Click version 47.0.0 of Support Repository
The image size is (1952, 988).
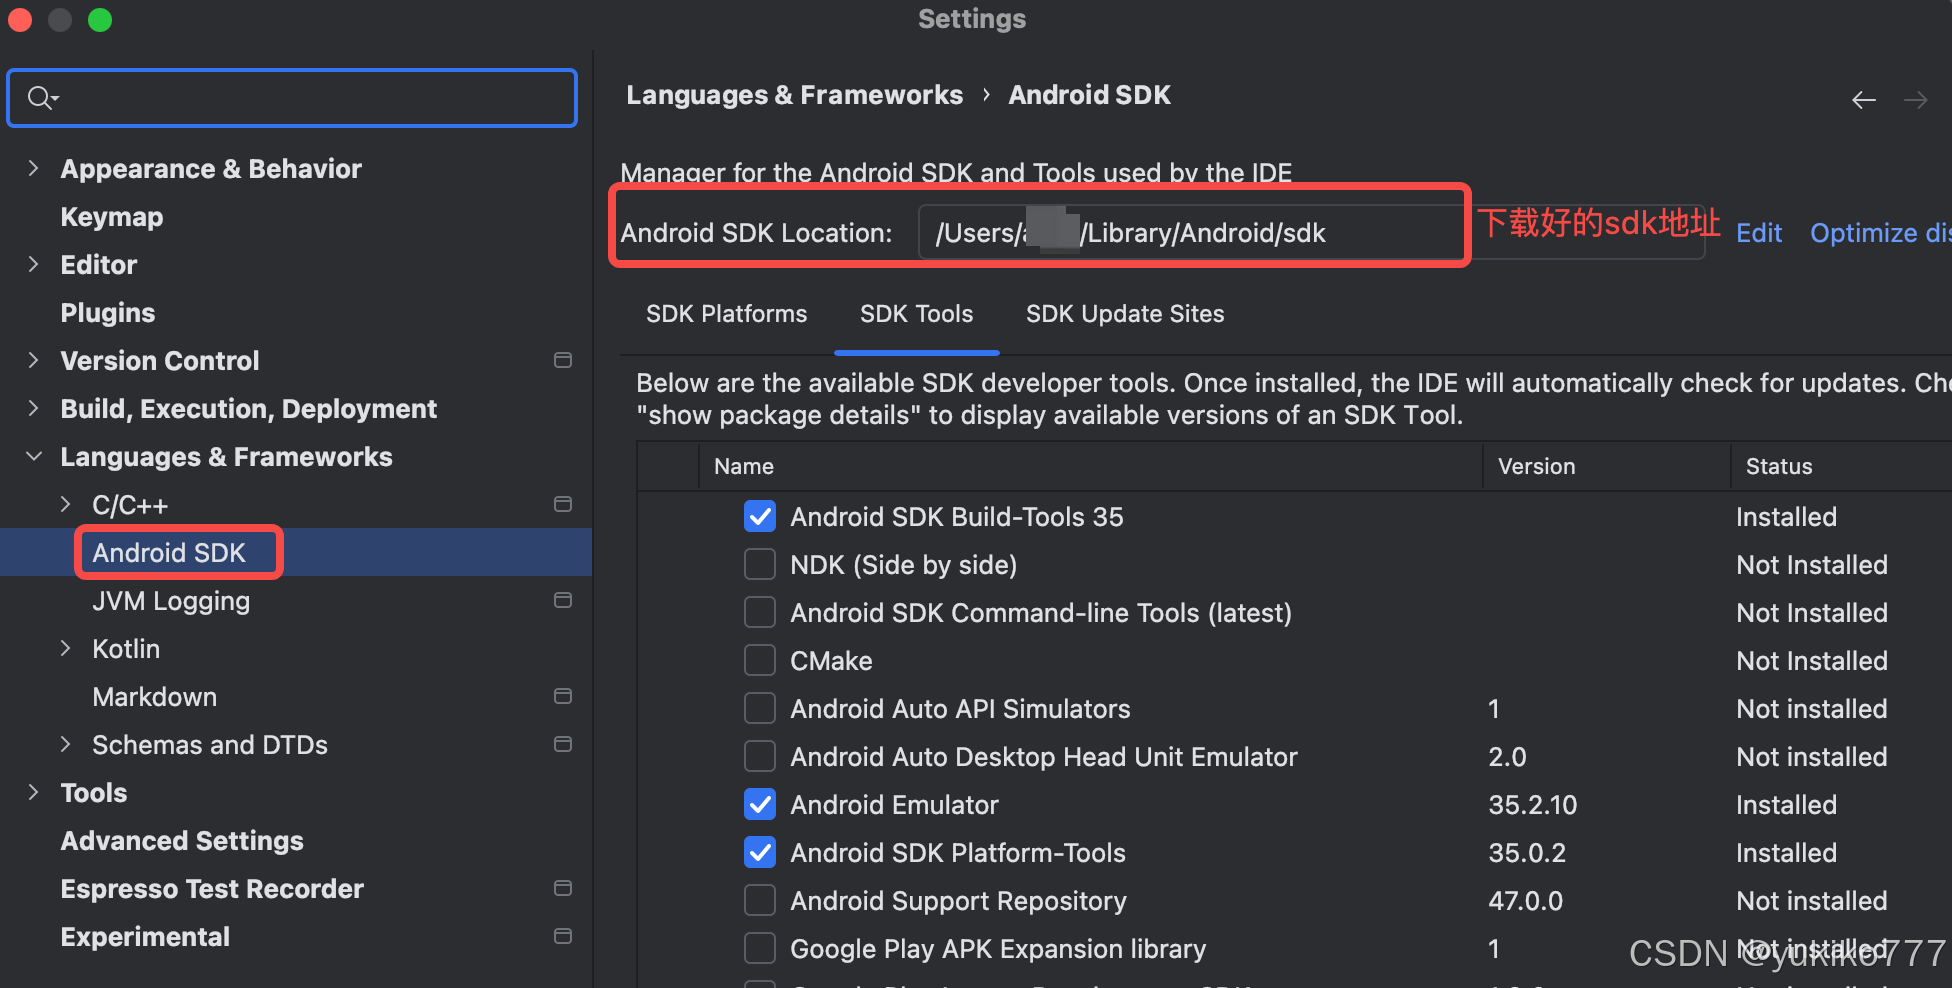(1525, 901)
